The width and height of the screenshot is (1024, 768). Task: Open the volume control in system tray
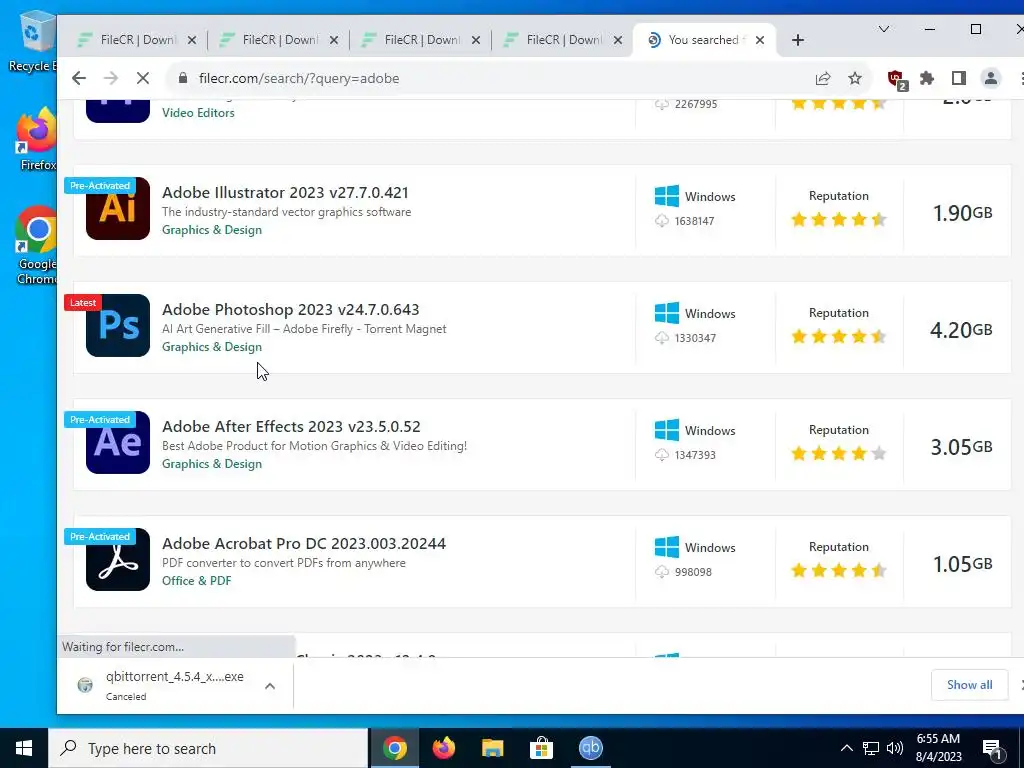click(895, 748)
